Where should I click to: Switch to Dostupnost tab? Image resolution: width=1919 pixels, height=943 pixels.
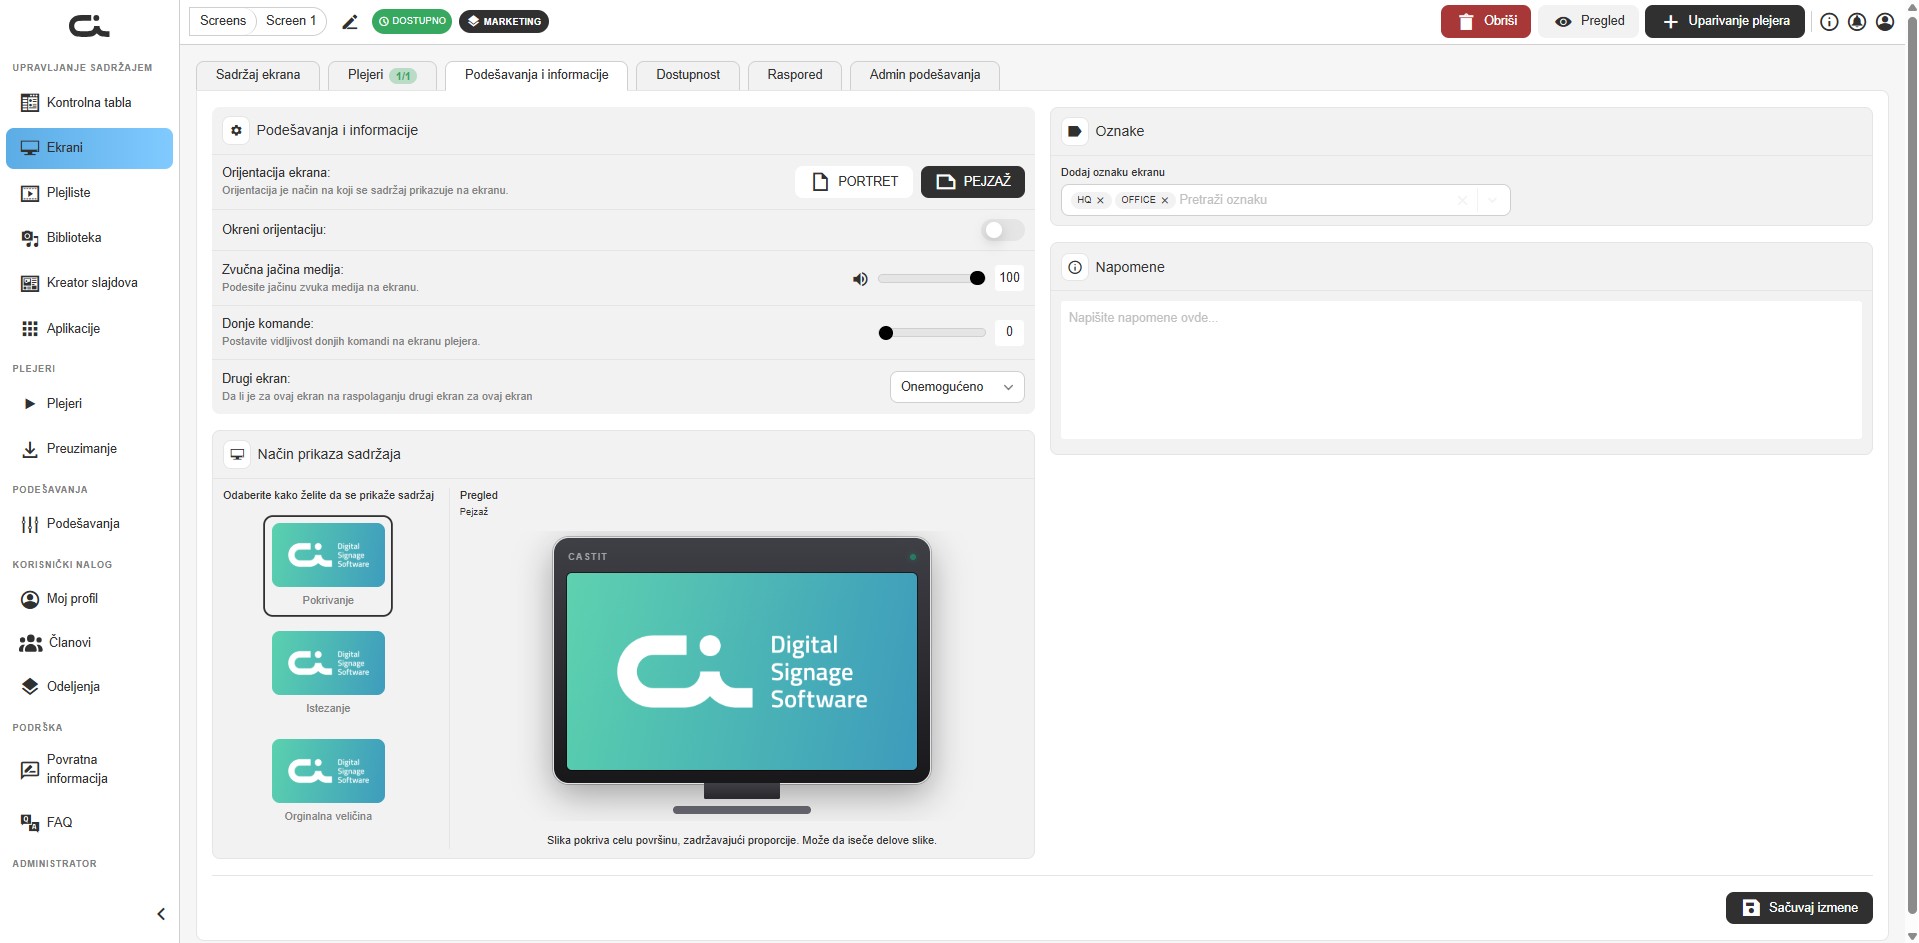[x=688, y=75]
